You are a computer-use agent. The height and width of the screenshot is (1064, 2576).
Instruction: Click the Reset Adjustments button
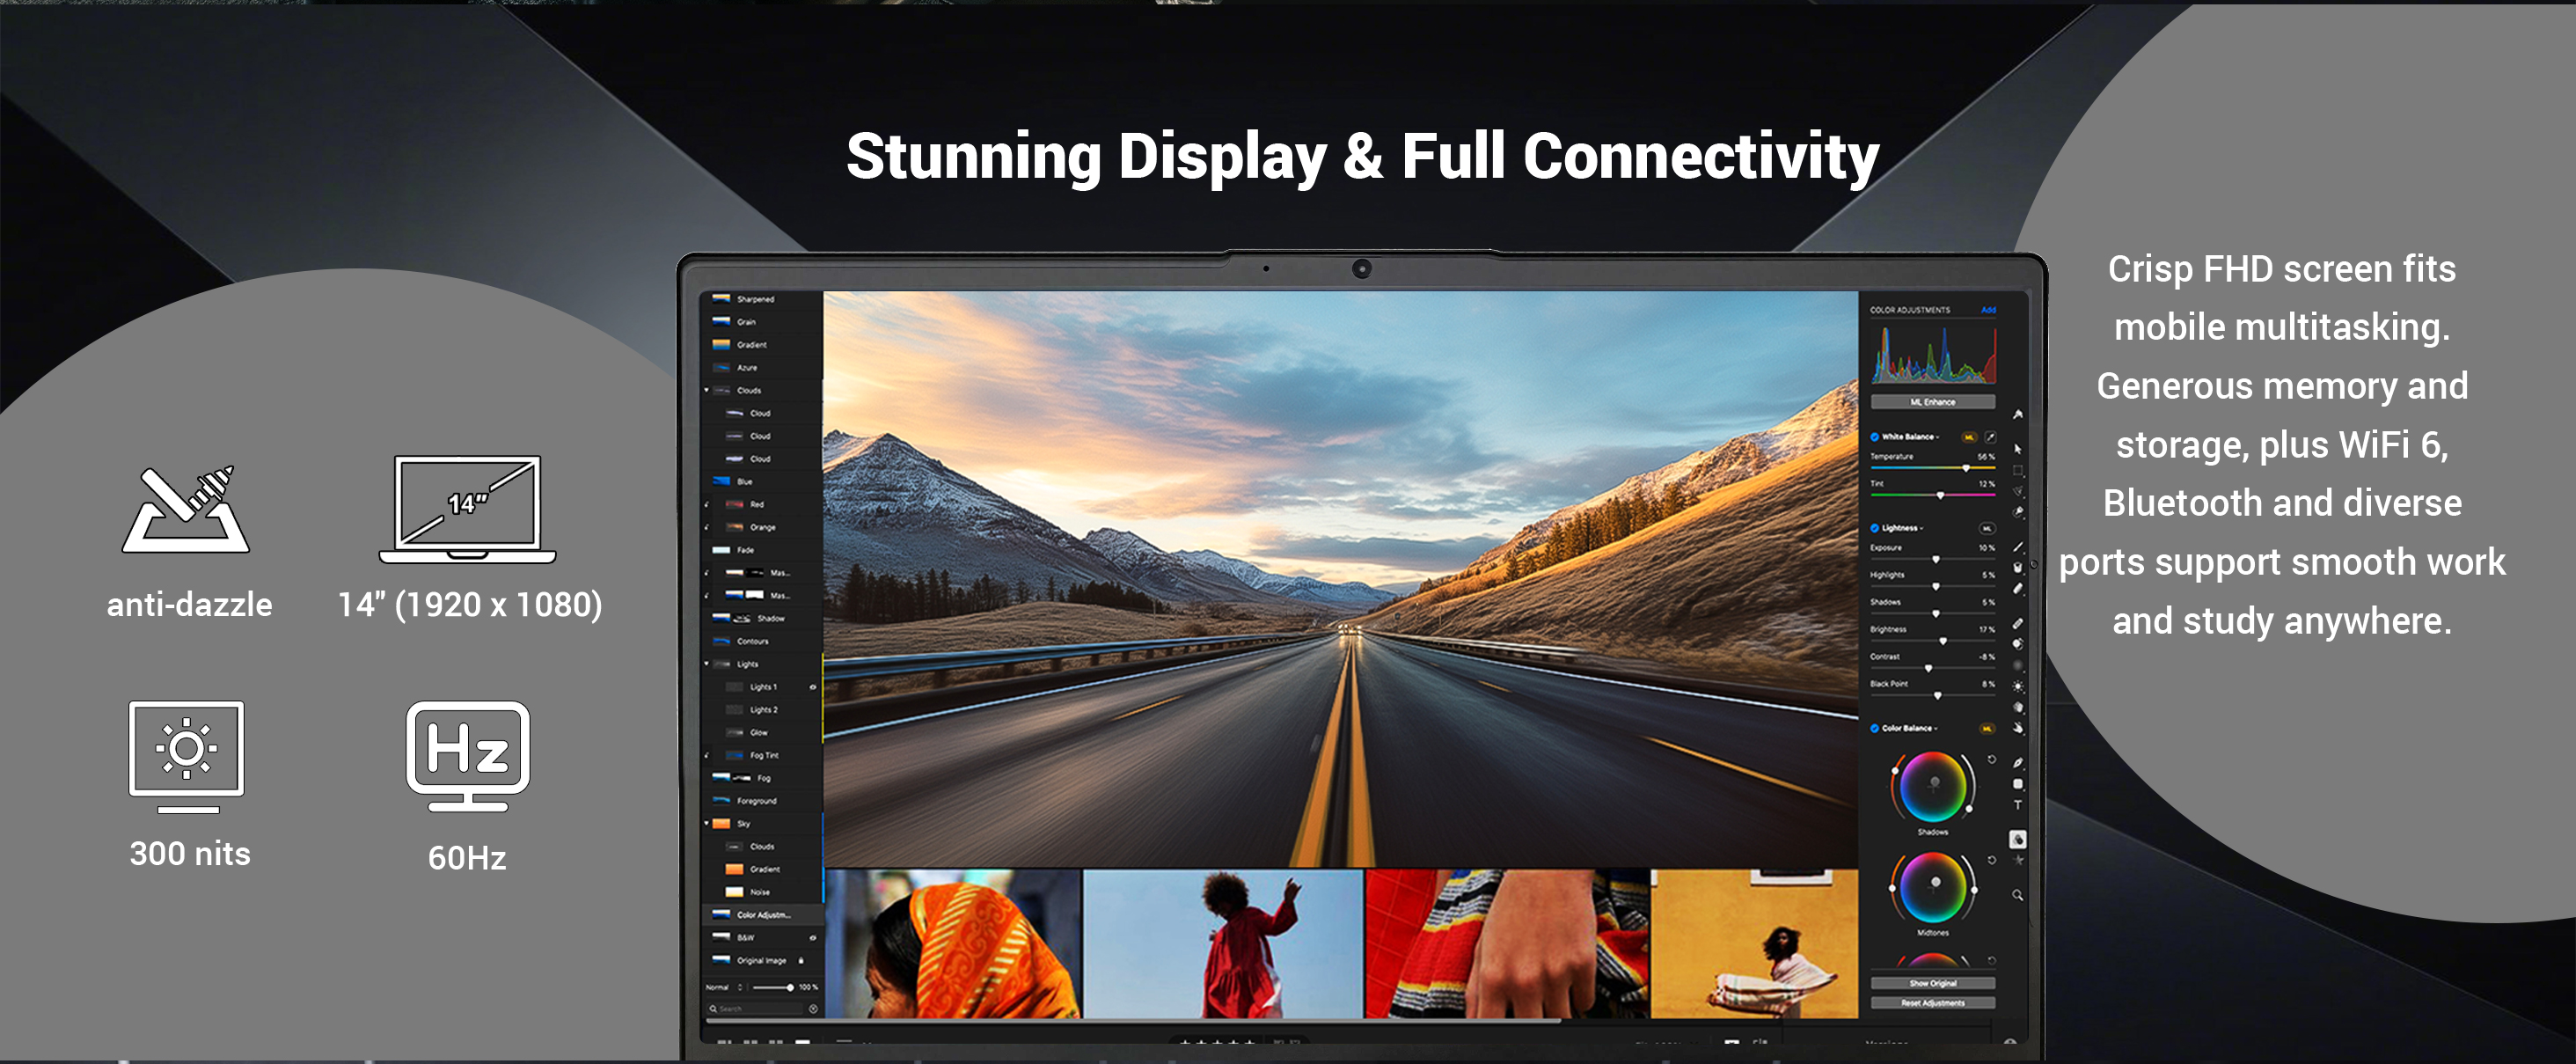point(1932,1003)
